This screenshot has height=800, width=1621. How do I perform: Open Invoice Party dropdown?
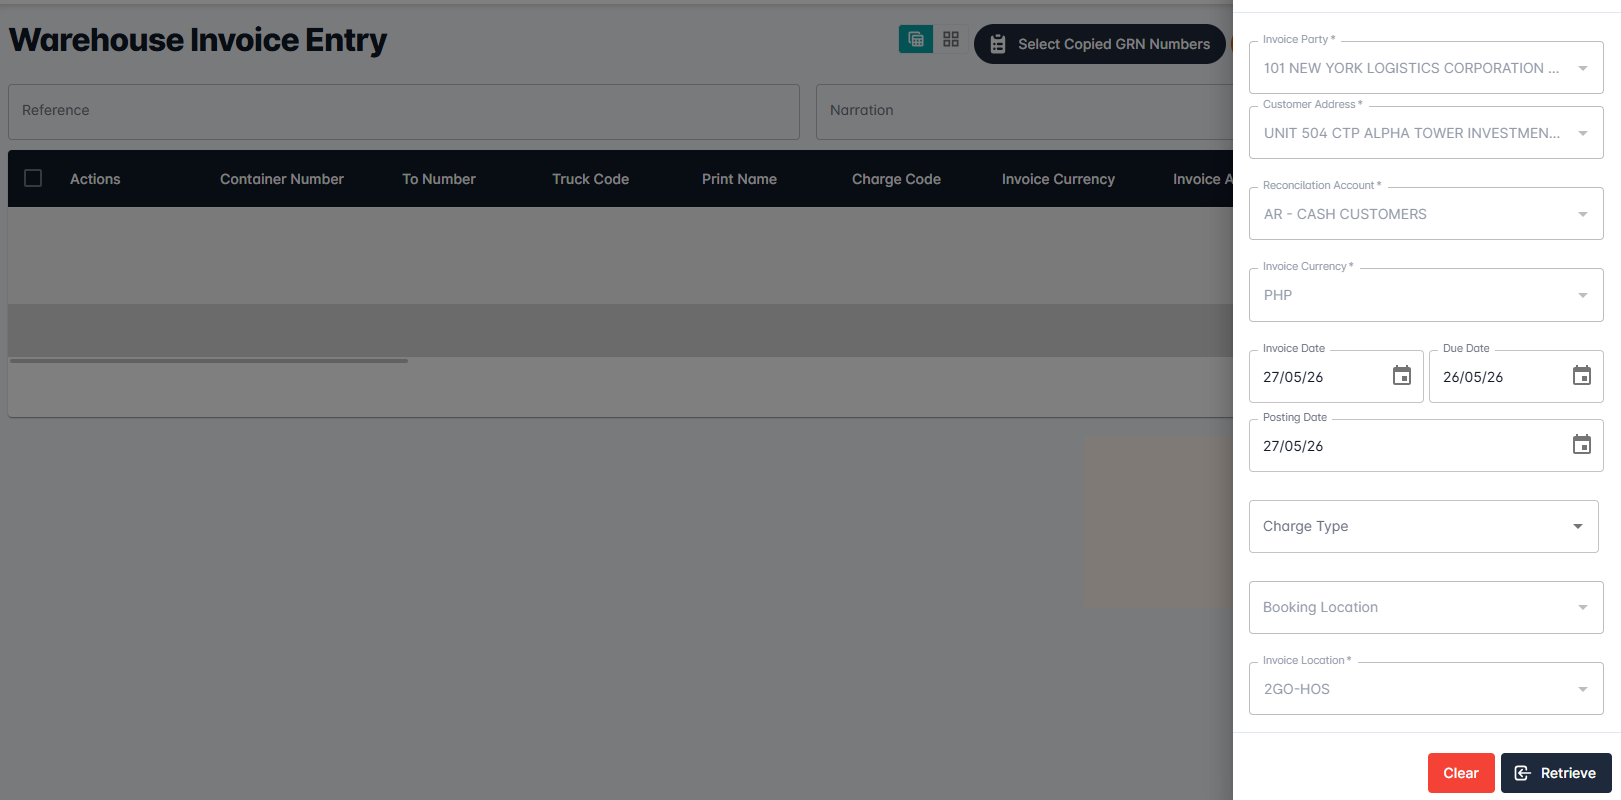coord(1426,68)
